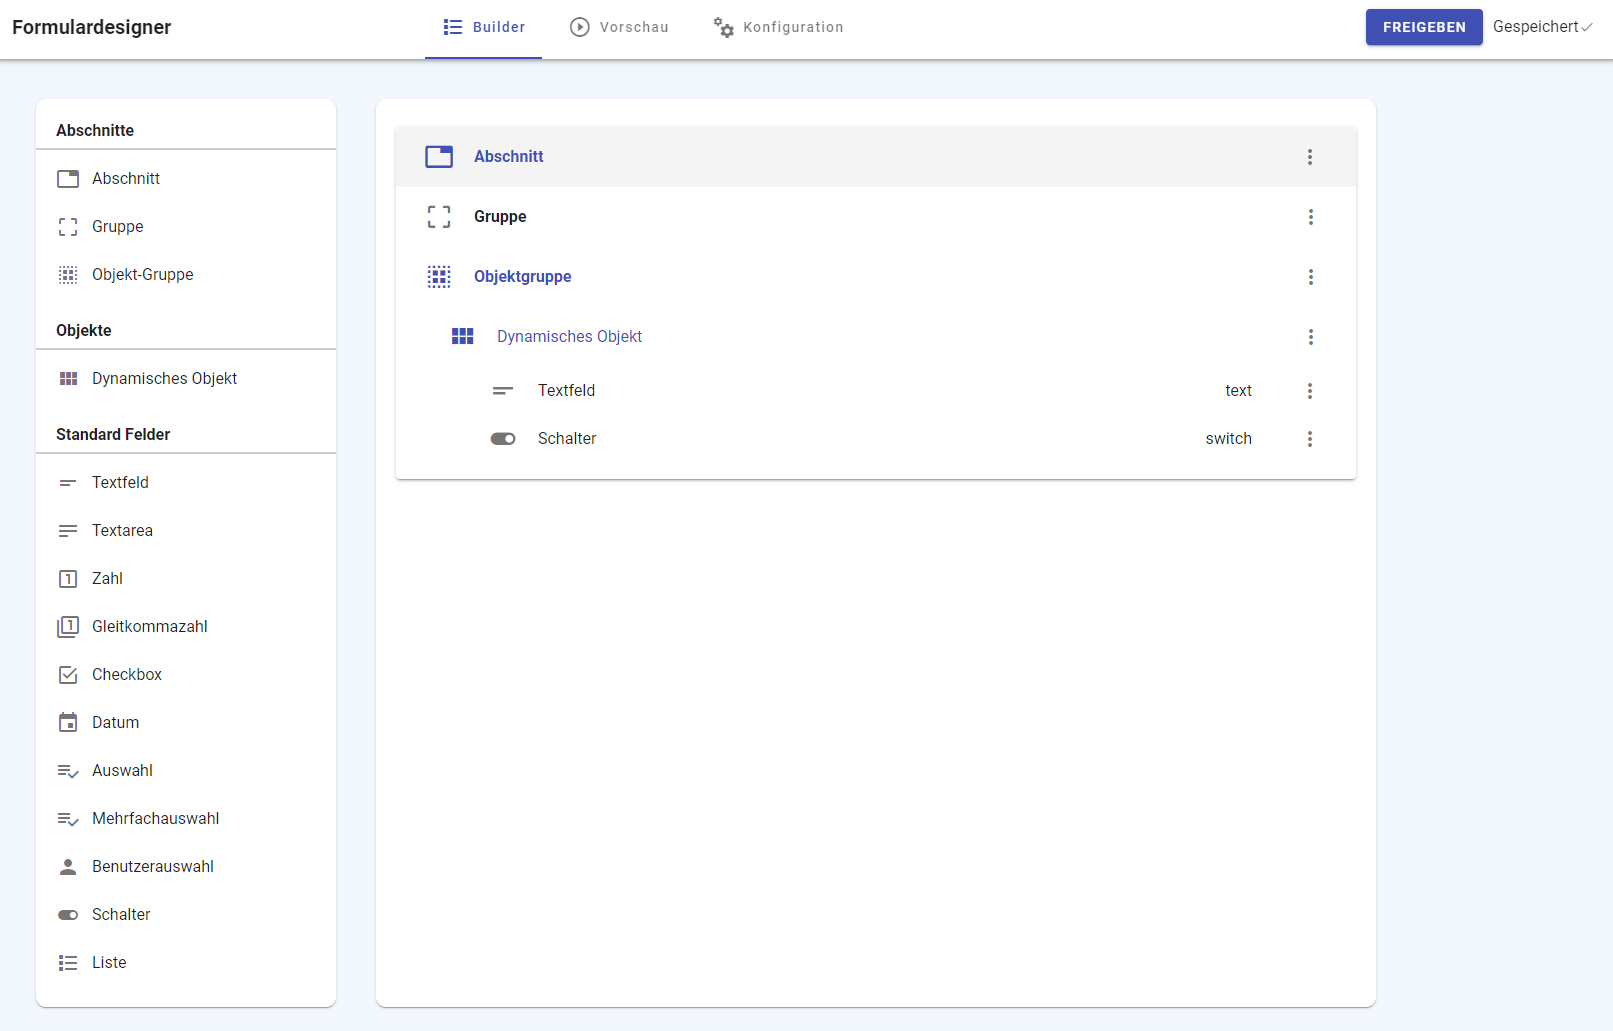The width and height of the screenshot is (1613, 1031).
Task: Click the Mehrfachauswahl icon in sidebar
Action: pos(68,819)
